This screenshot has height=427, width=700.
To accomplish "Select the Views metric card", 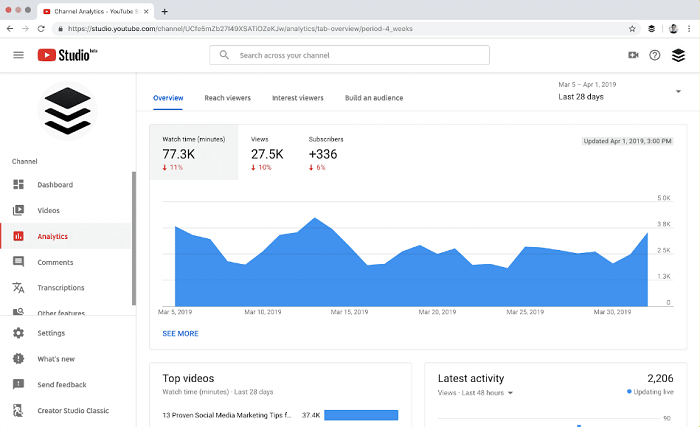I will 267,153.
